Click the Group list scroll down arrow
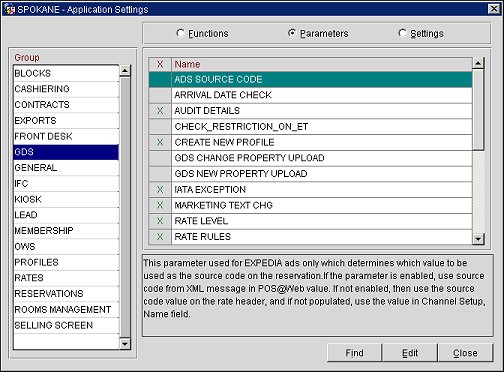504x372 pixels. pos(125,344)
